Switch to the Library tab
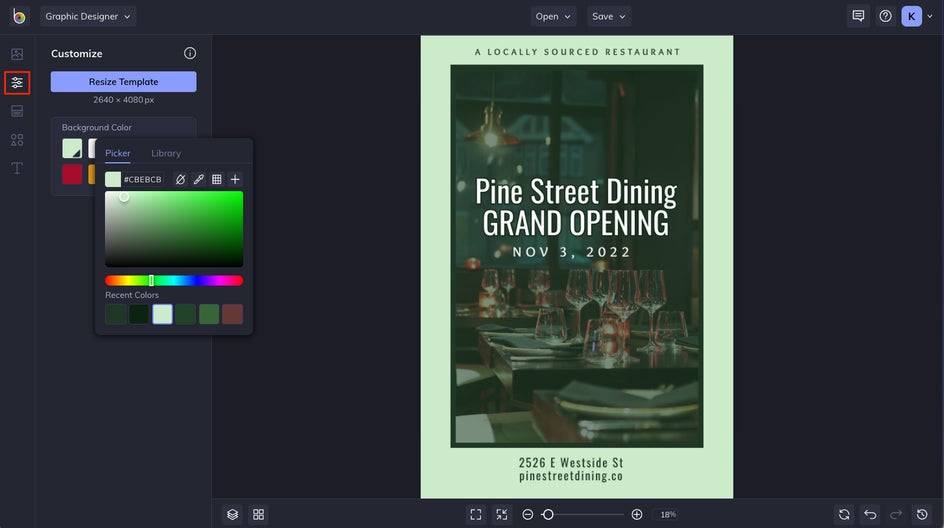944x528 pixels. point(166,153)
